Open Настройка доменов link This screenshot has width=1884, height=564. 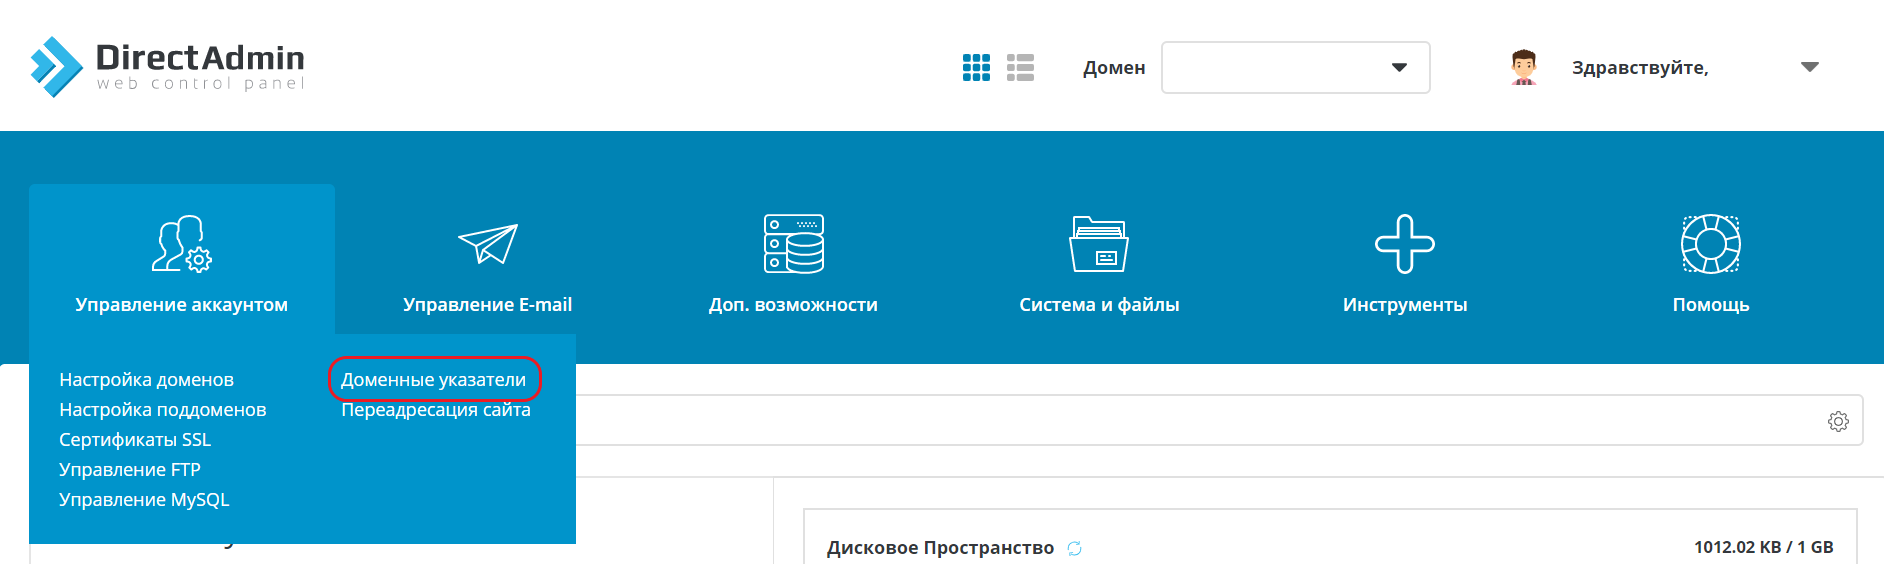tap(146, 380)
